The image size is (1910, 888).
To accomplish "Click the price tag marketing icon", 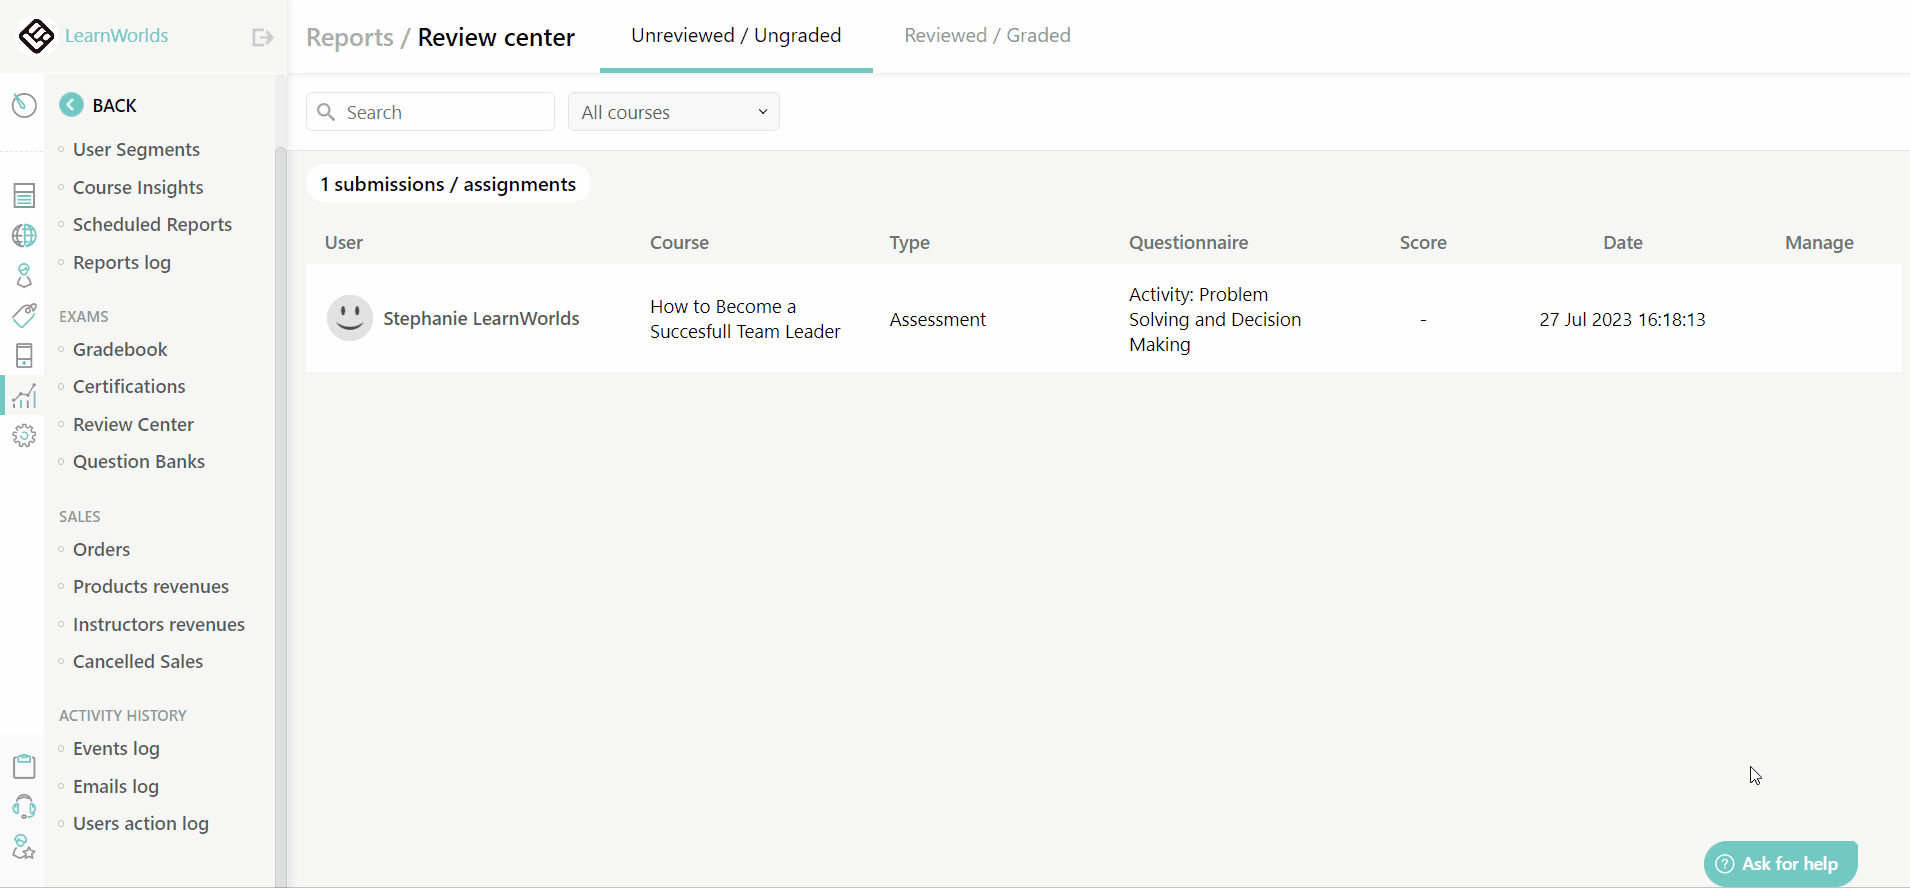I will (x=24, y=315).
